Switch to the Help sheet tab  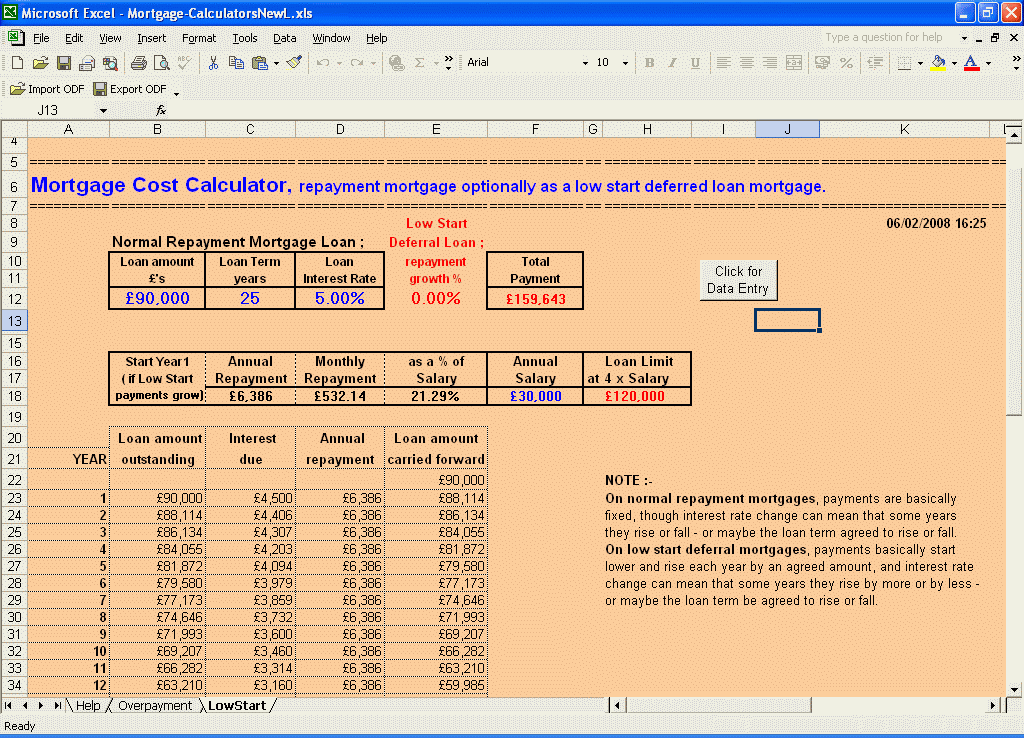tap(88, 705)
